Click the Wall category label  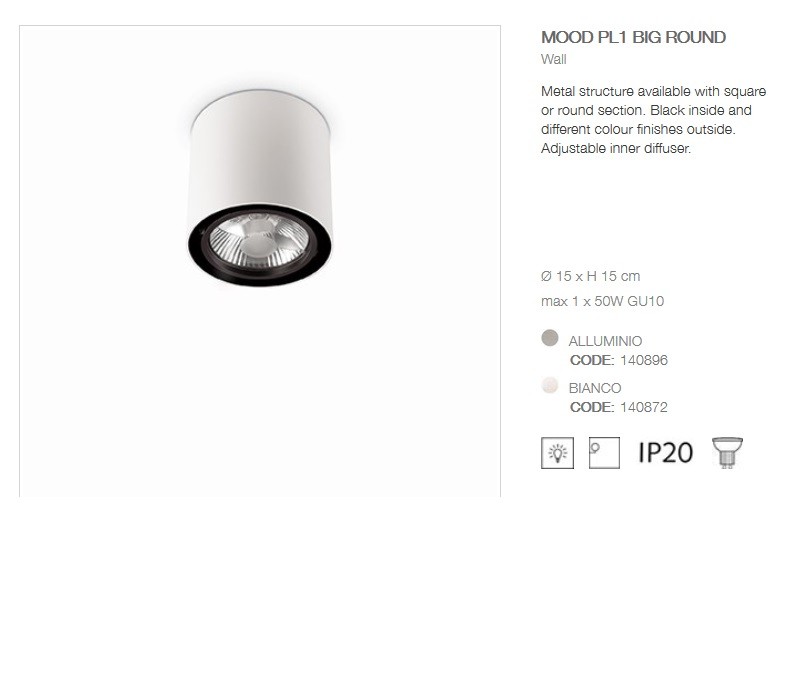pos(553,59)
